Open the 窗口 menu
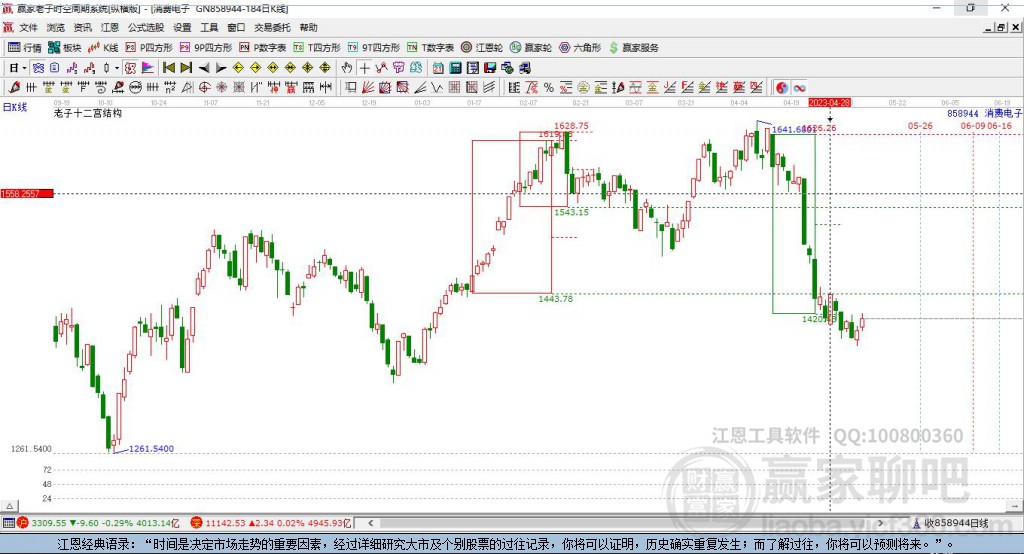The image size is (1024, 554). (x=236, y=27)
